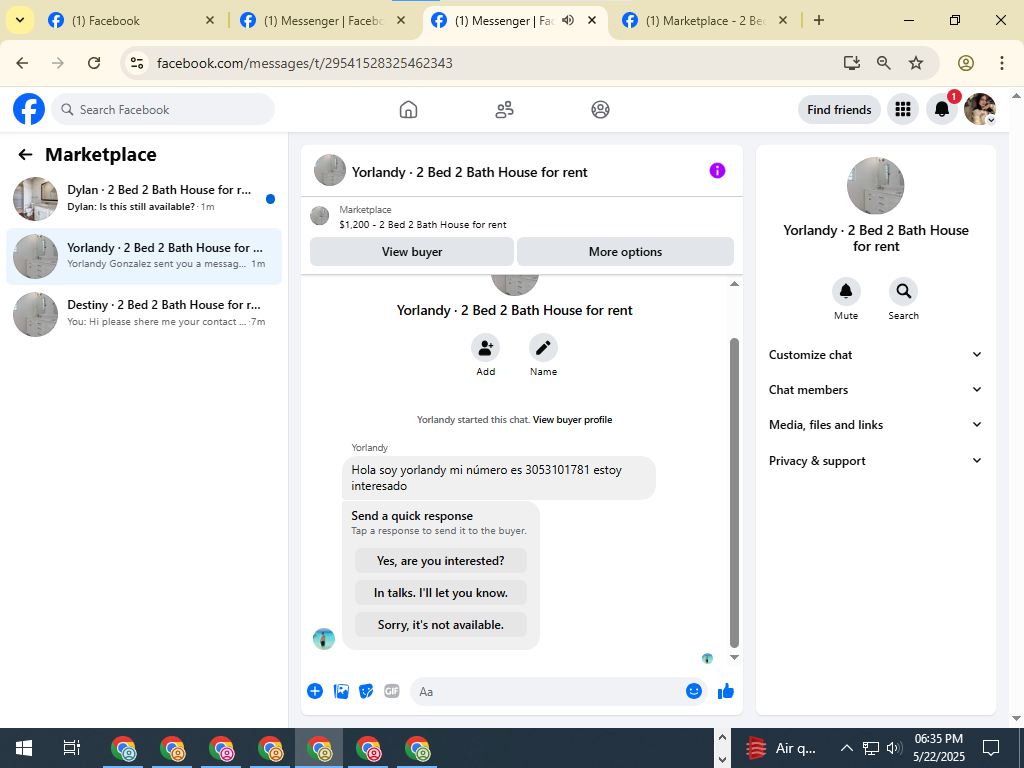The height and width of the screenshot is (768, 1024).
Task: Send quick reply Yes, are you interested?
Action: (441, 561)
